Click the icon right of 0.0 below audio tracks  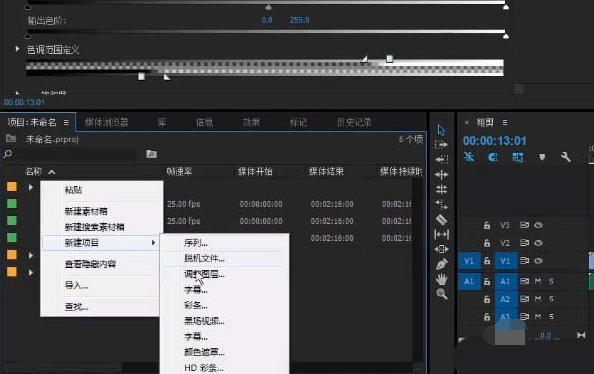581,335
